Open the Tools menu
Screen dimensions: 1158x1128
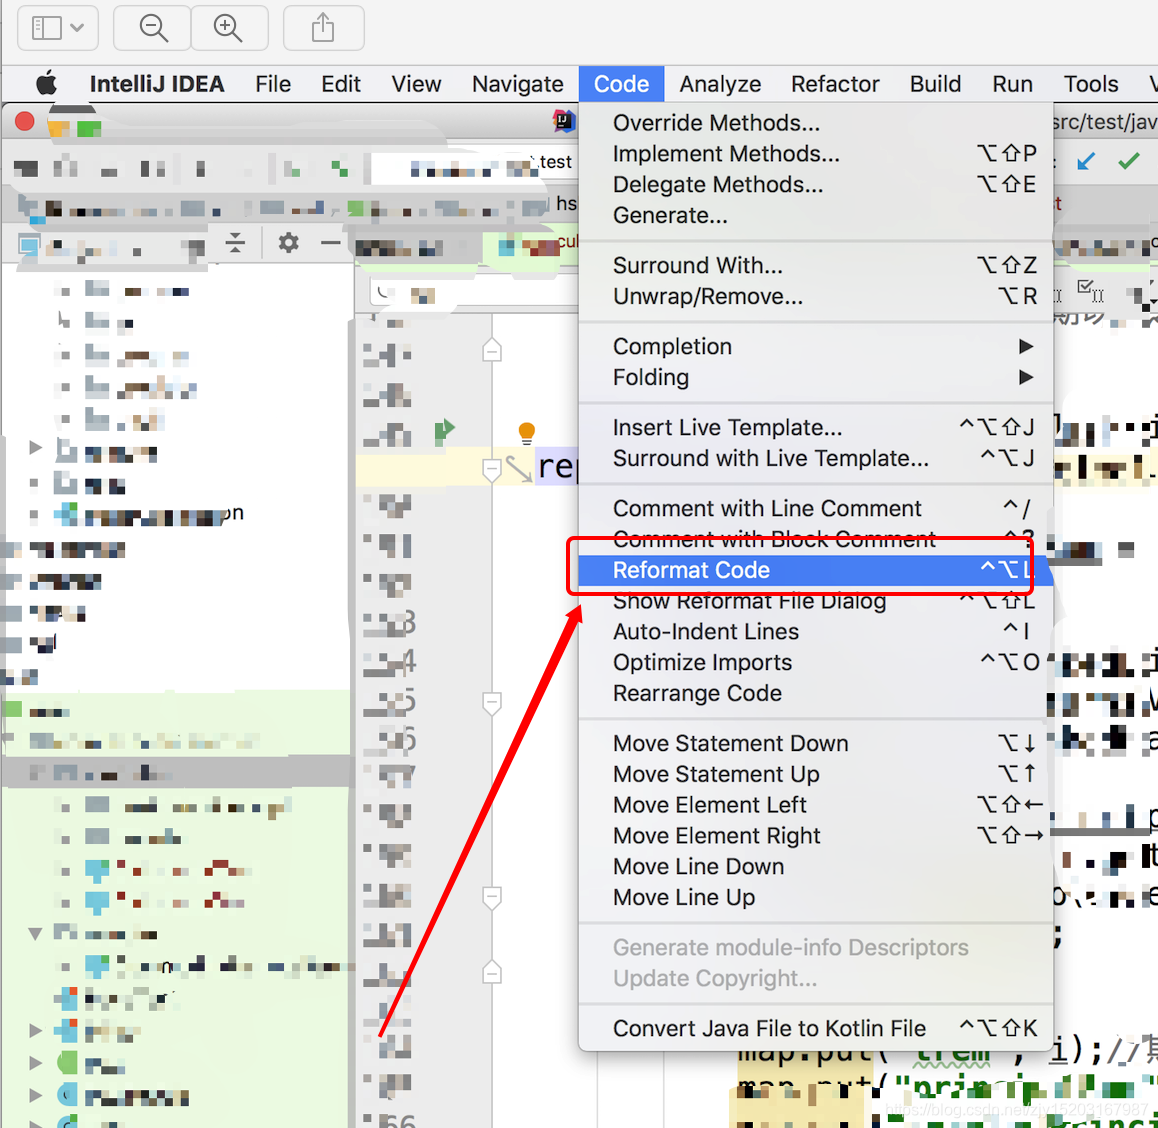click(1091, 83)
